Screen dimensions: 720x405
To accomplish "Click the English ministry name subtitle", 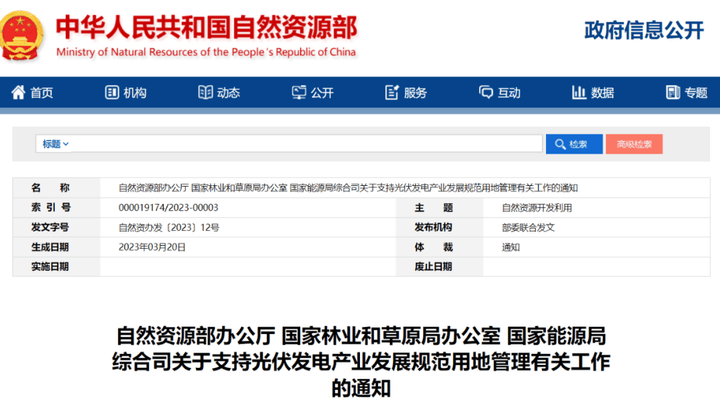I will (x=206, y=52).
